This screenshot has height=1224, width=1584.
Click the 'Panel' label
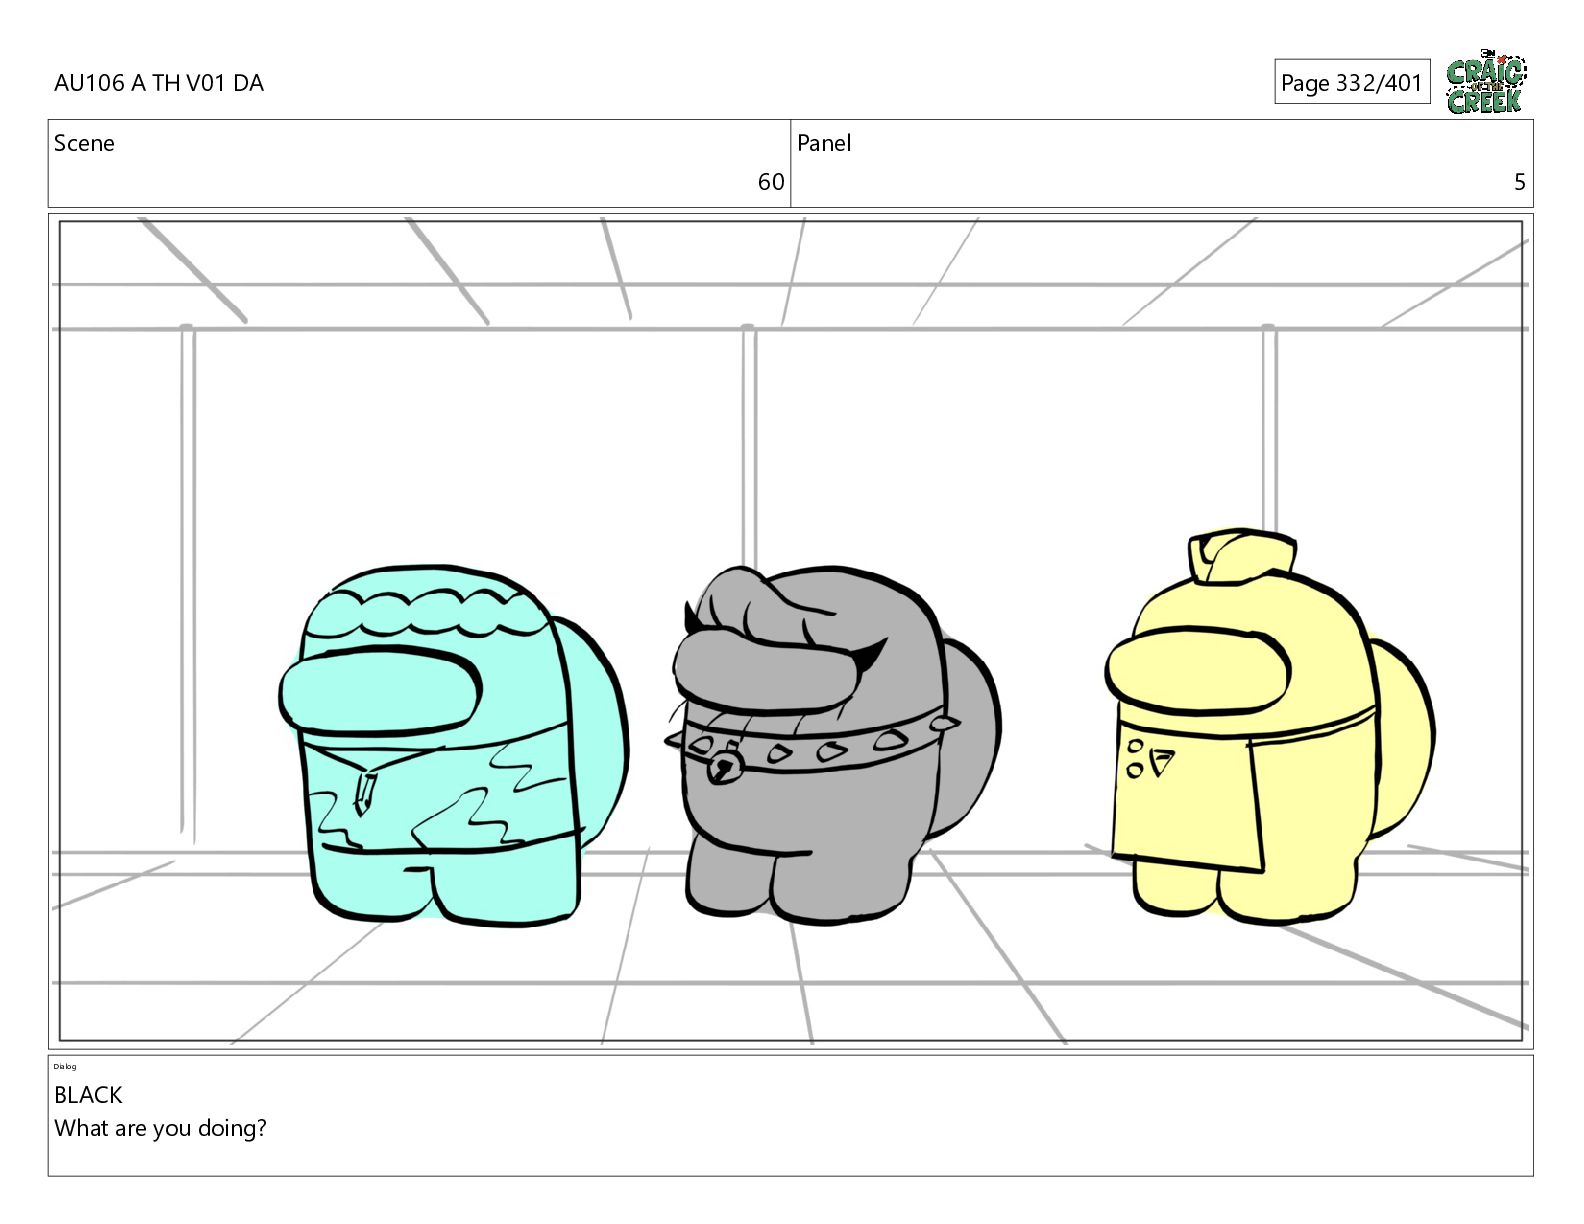pyautogui.click(x=824, y=143)
